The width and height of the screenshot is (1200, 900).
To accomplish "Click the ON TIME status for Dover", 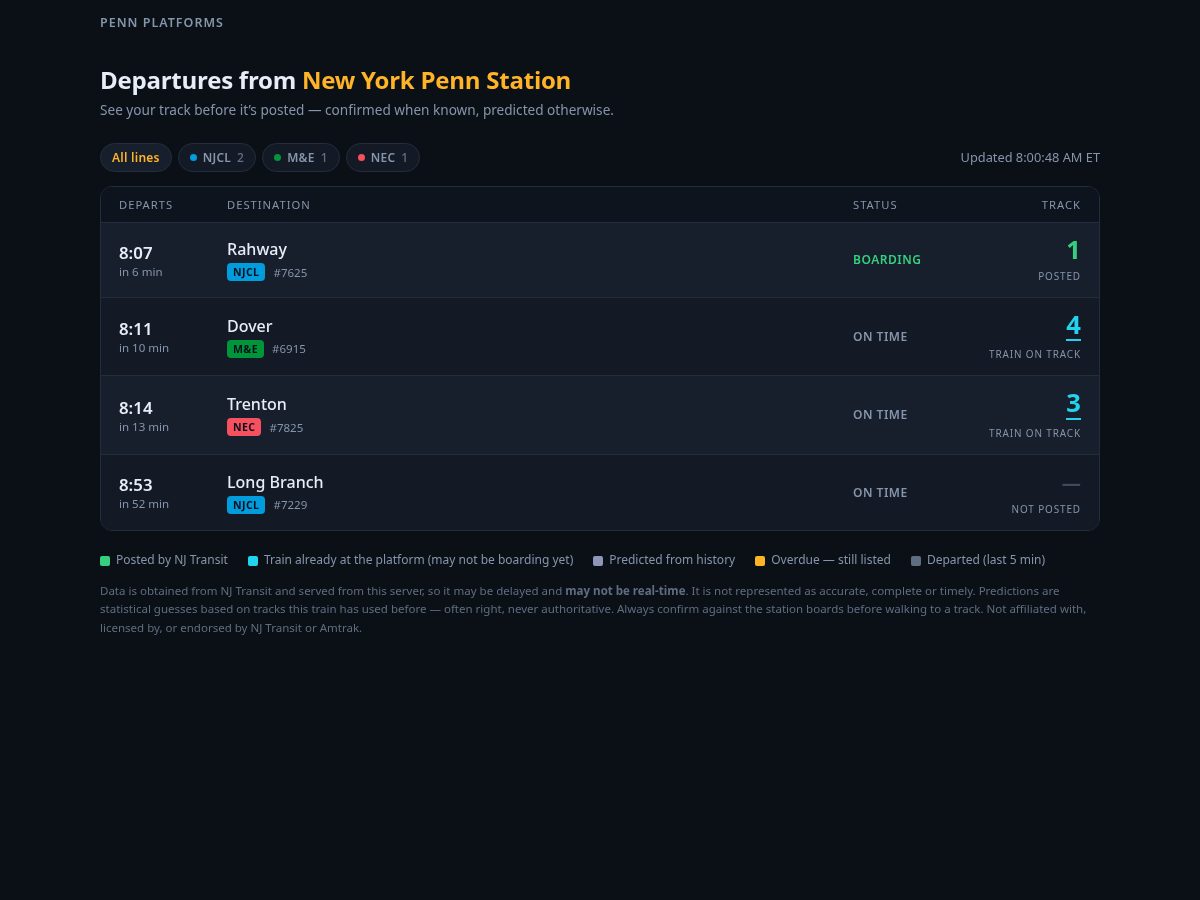I will coord(880,337).
